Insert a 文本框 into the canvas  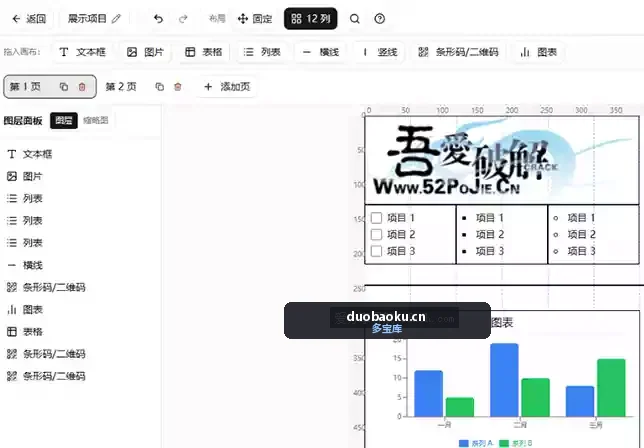(x=83, y=52)
